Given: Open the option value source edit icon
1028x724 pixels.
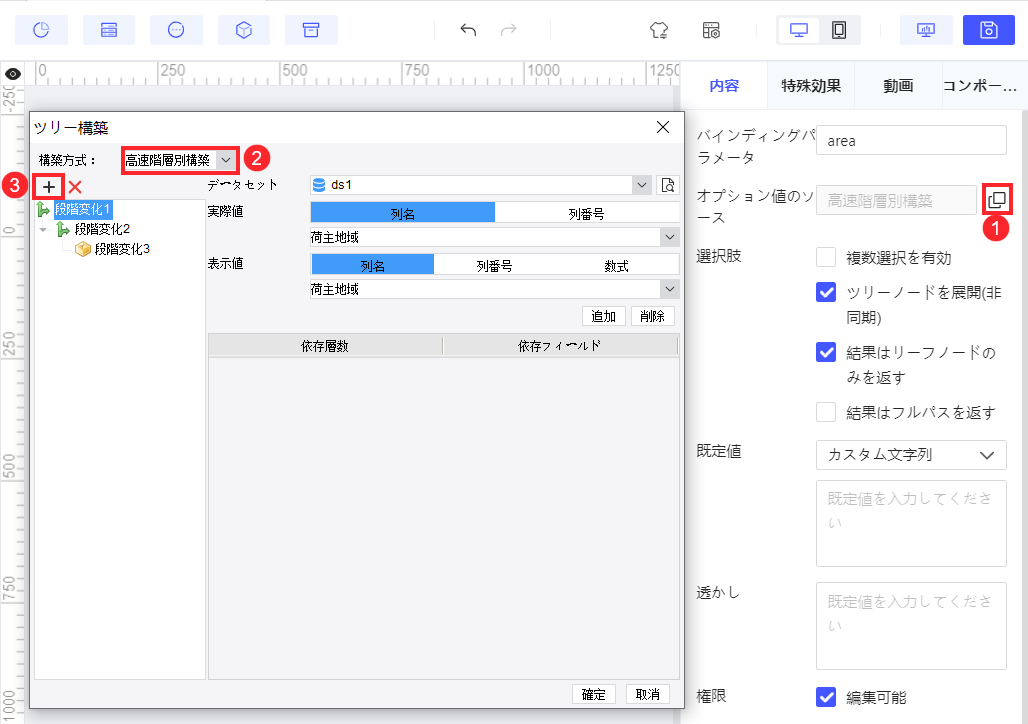Looking at the screenshot, I should (x=997, y=199).
